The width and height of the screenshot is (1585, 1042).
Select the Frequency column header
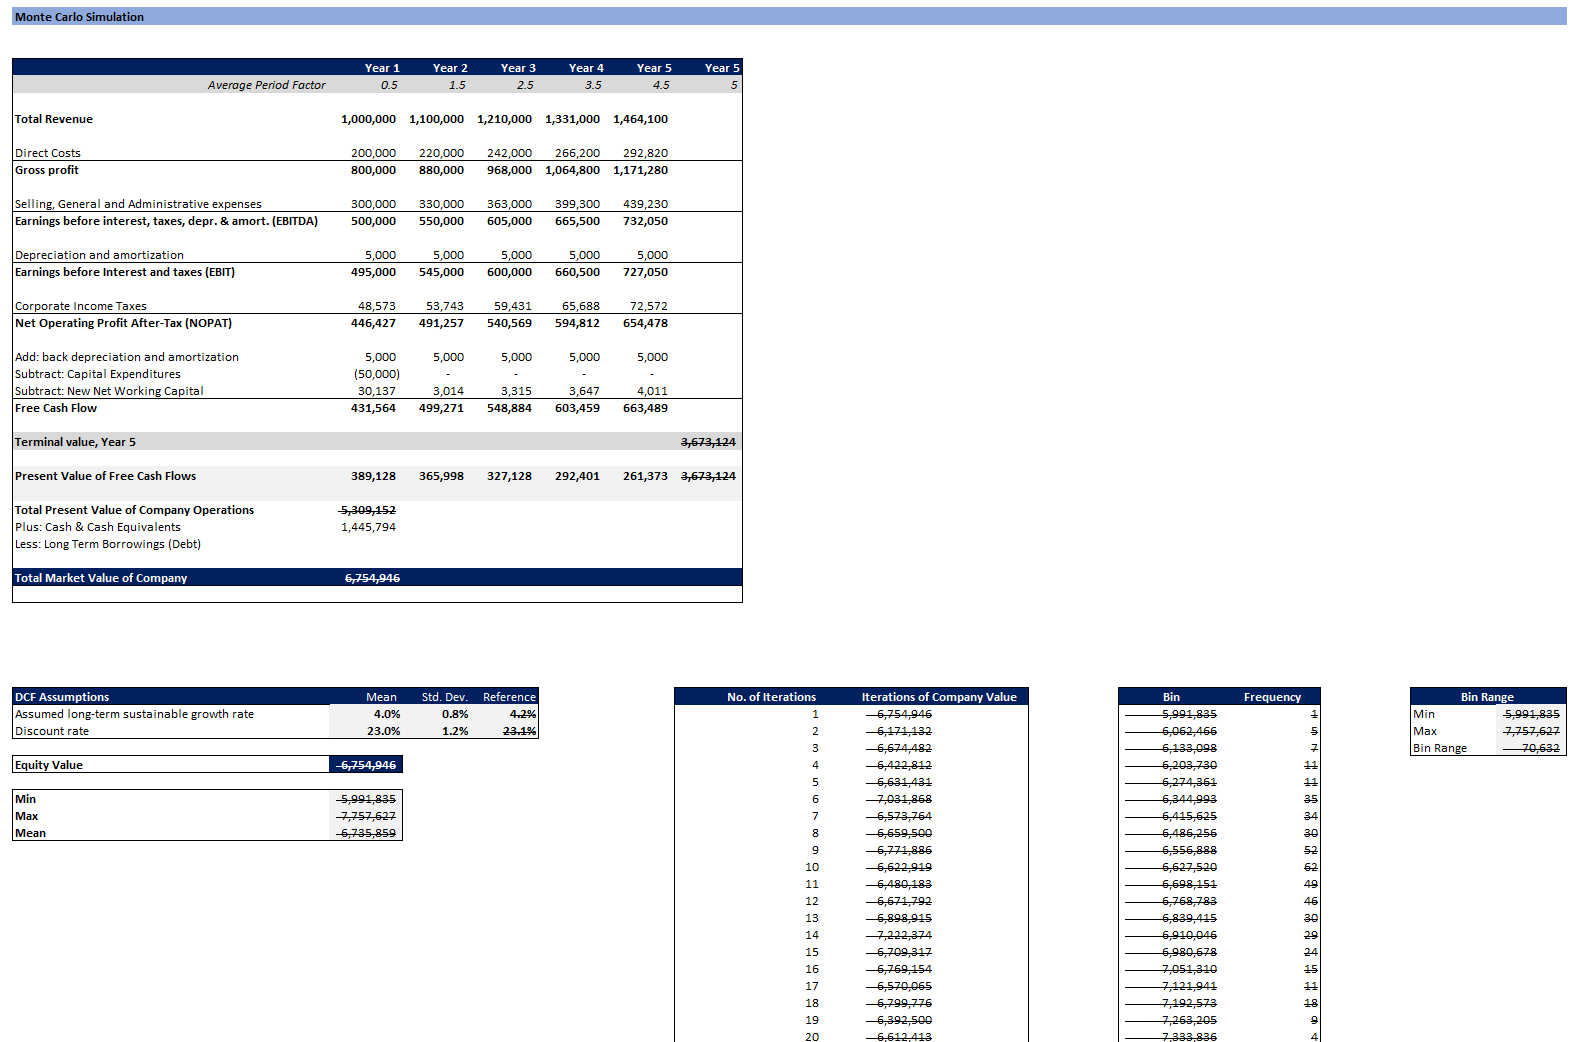[x=1272, y=697]
